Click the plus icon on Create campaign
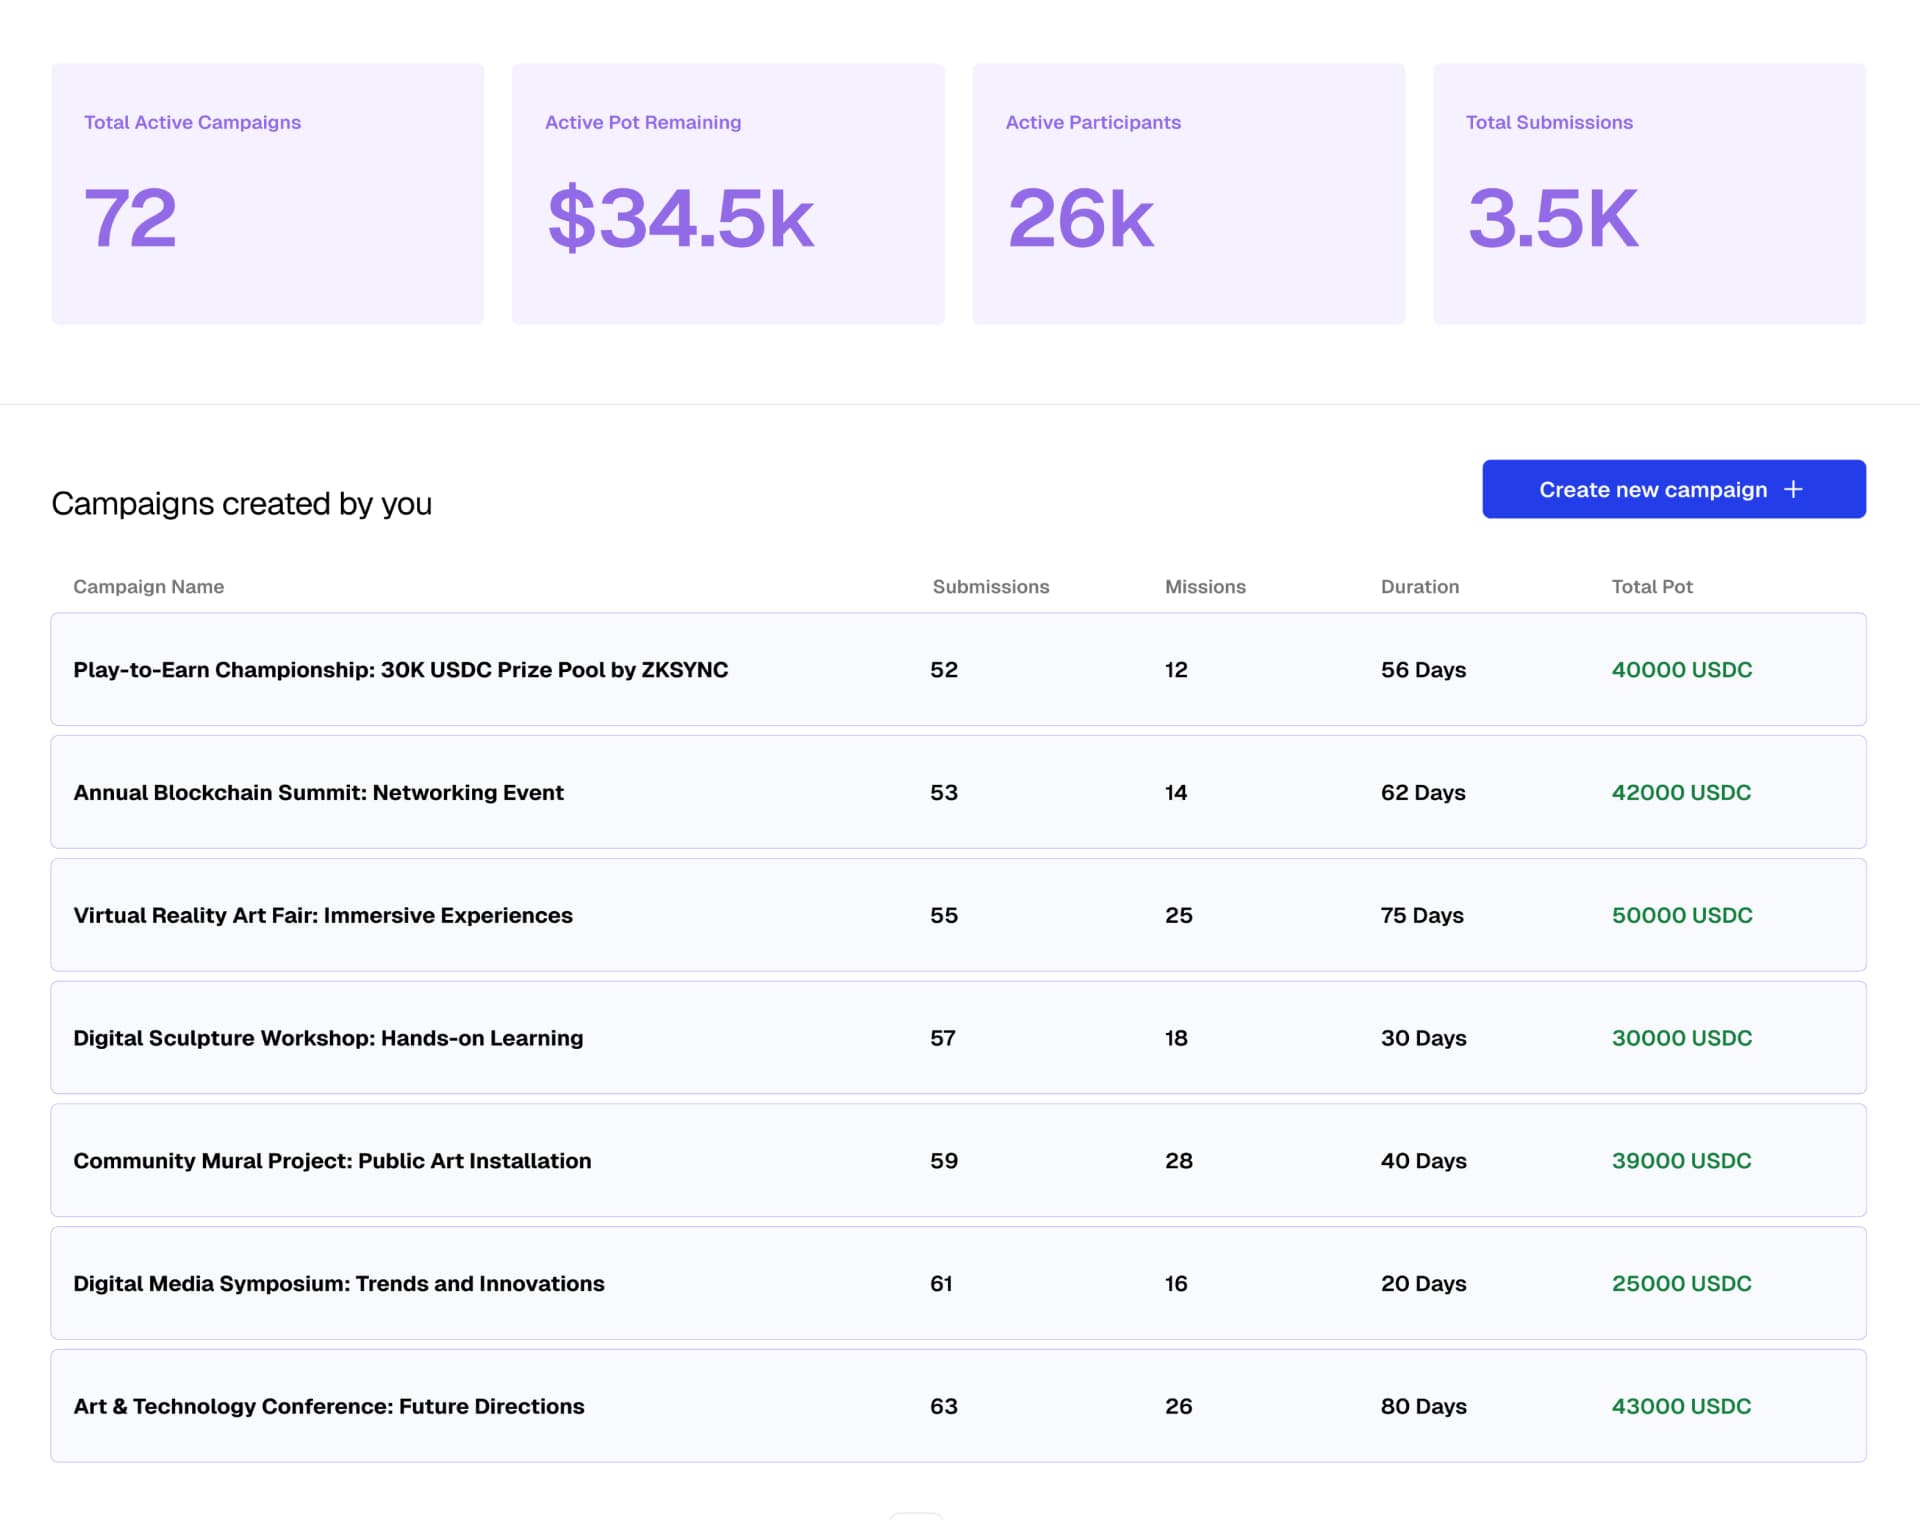This screenshot has height=1520, width=1920. [x=1793, y=489]
